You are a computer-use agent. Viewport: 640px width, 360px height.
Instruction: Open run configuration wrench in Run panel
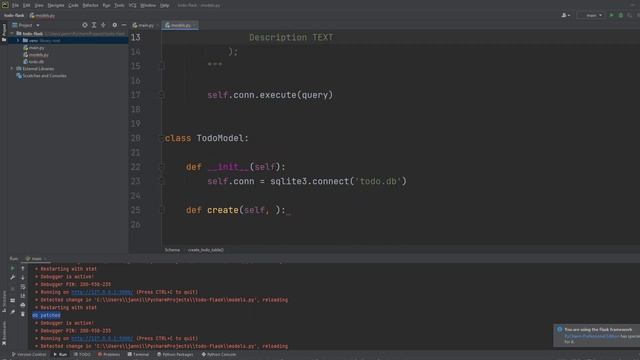point(13,278)
